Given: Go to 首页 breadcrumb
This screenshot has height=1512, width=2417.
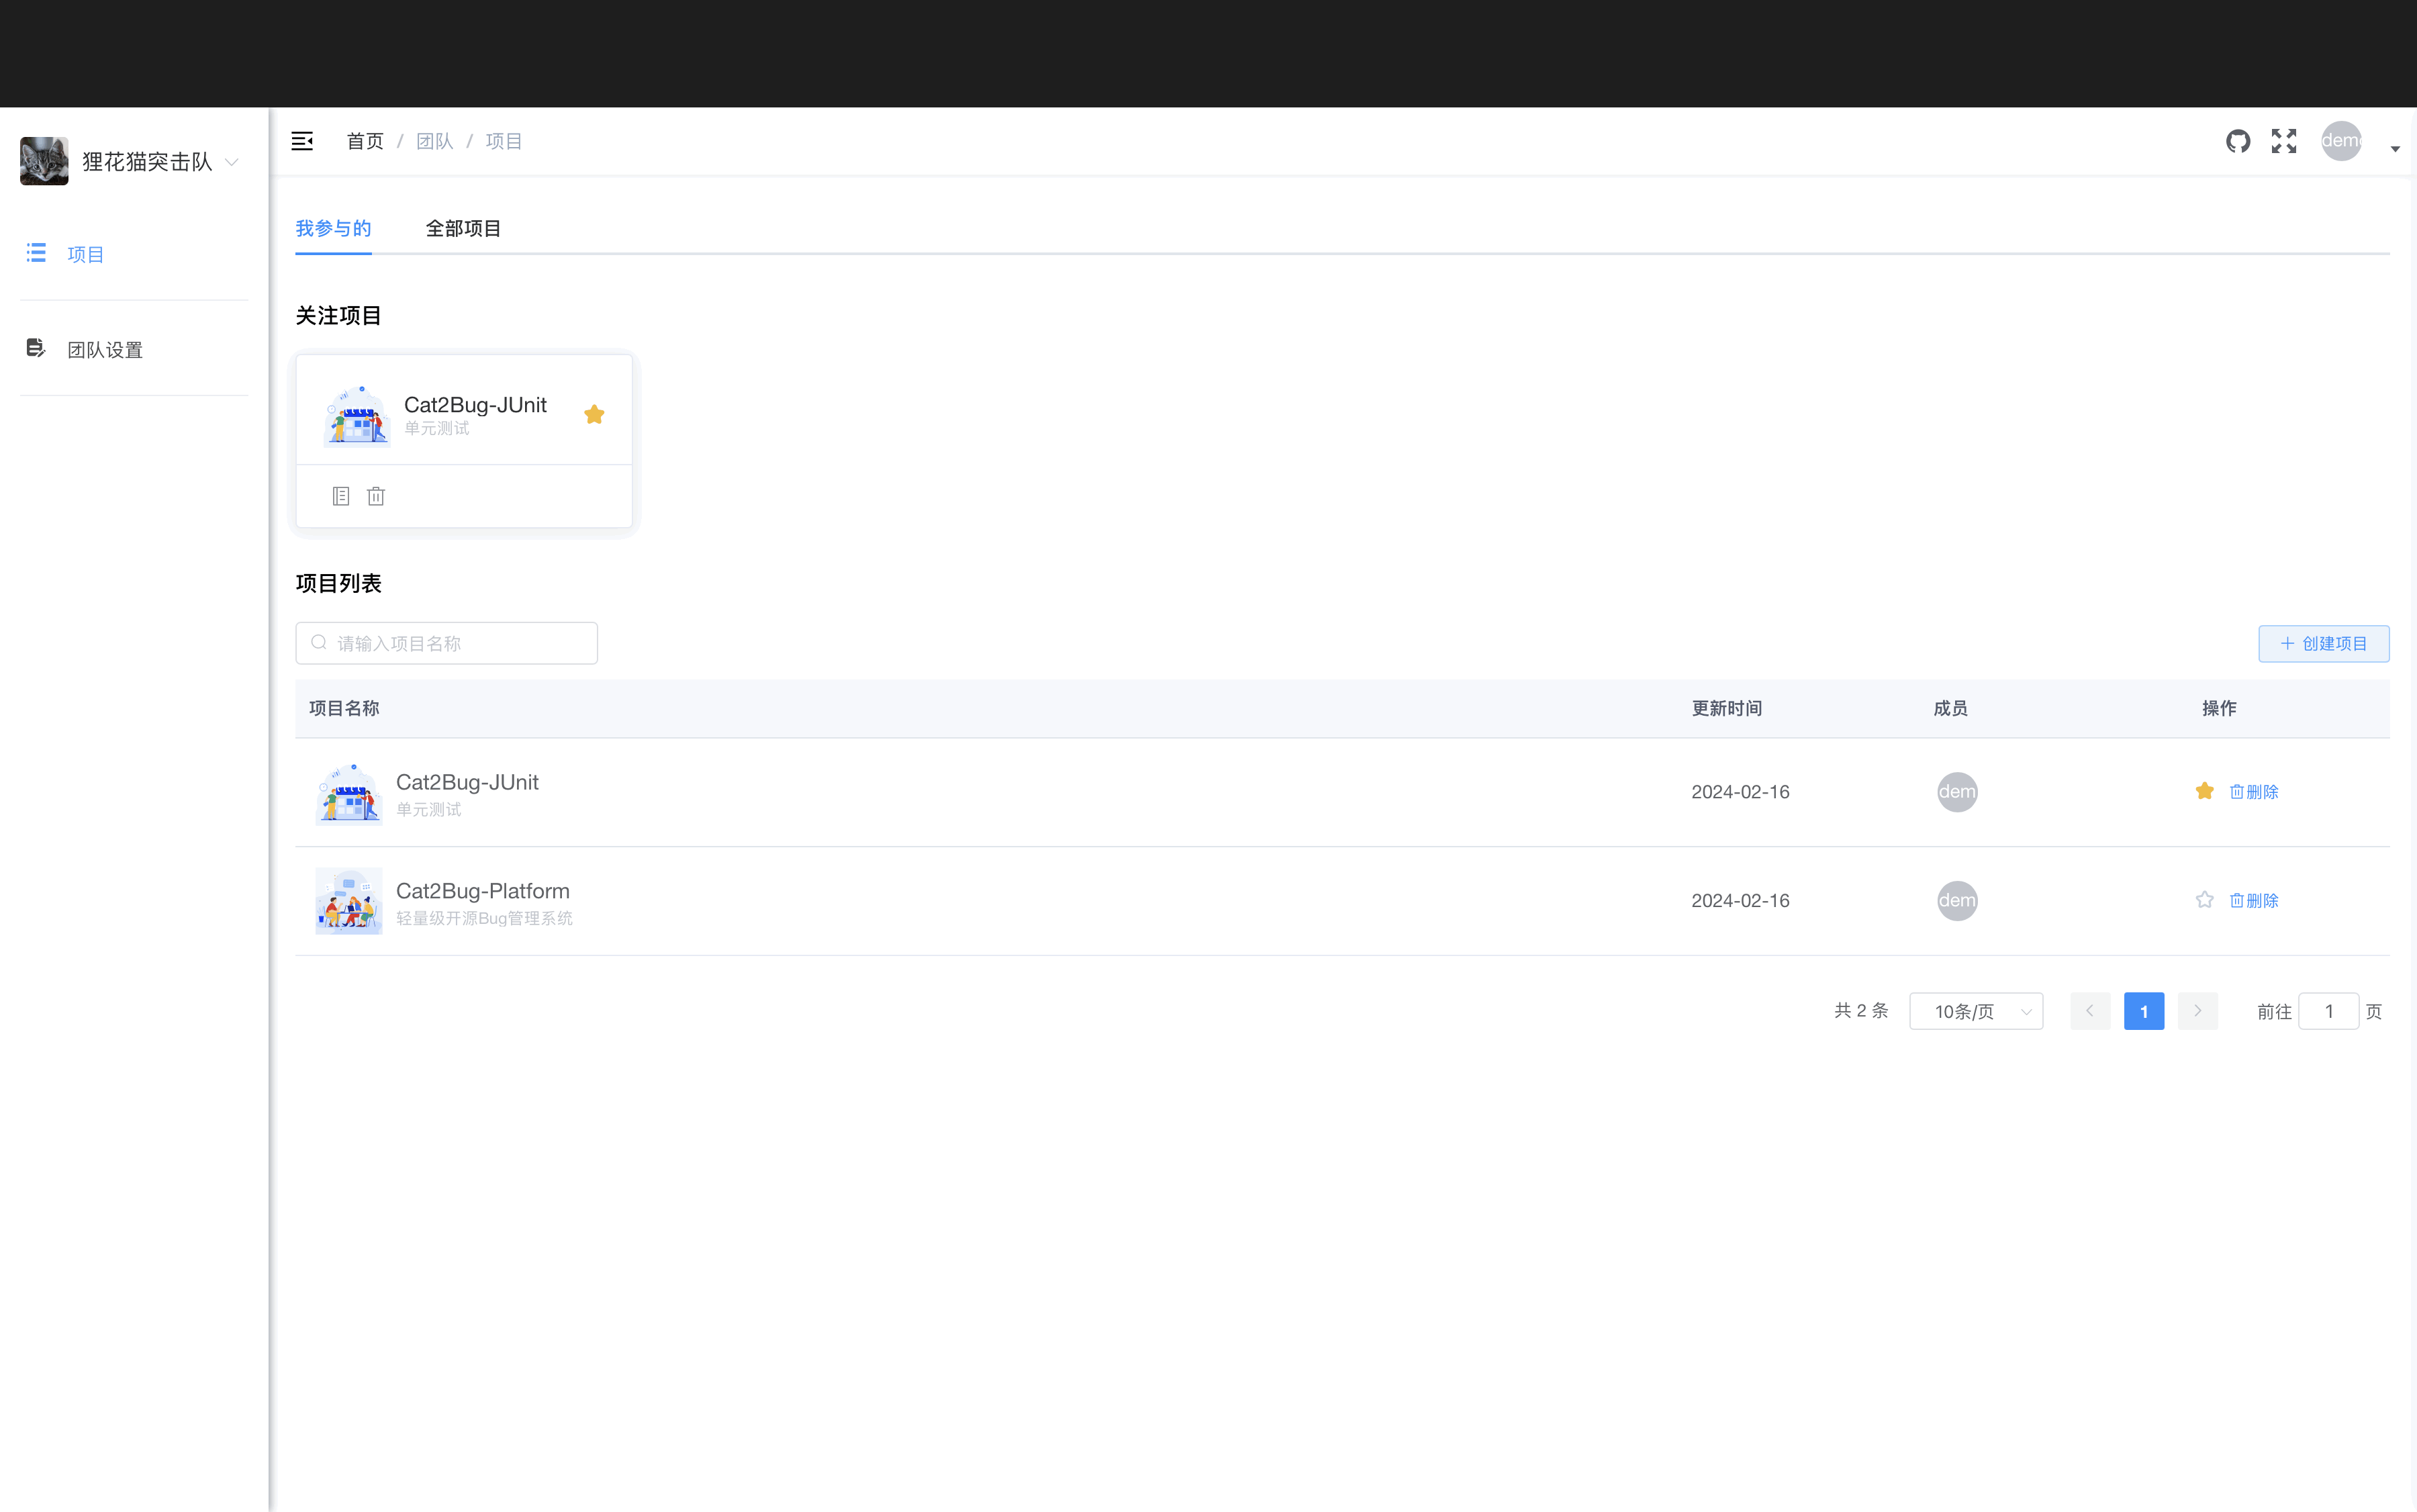Looking at the screenshot, I should (x=365, y=141).
